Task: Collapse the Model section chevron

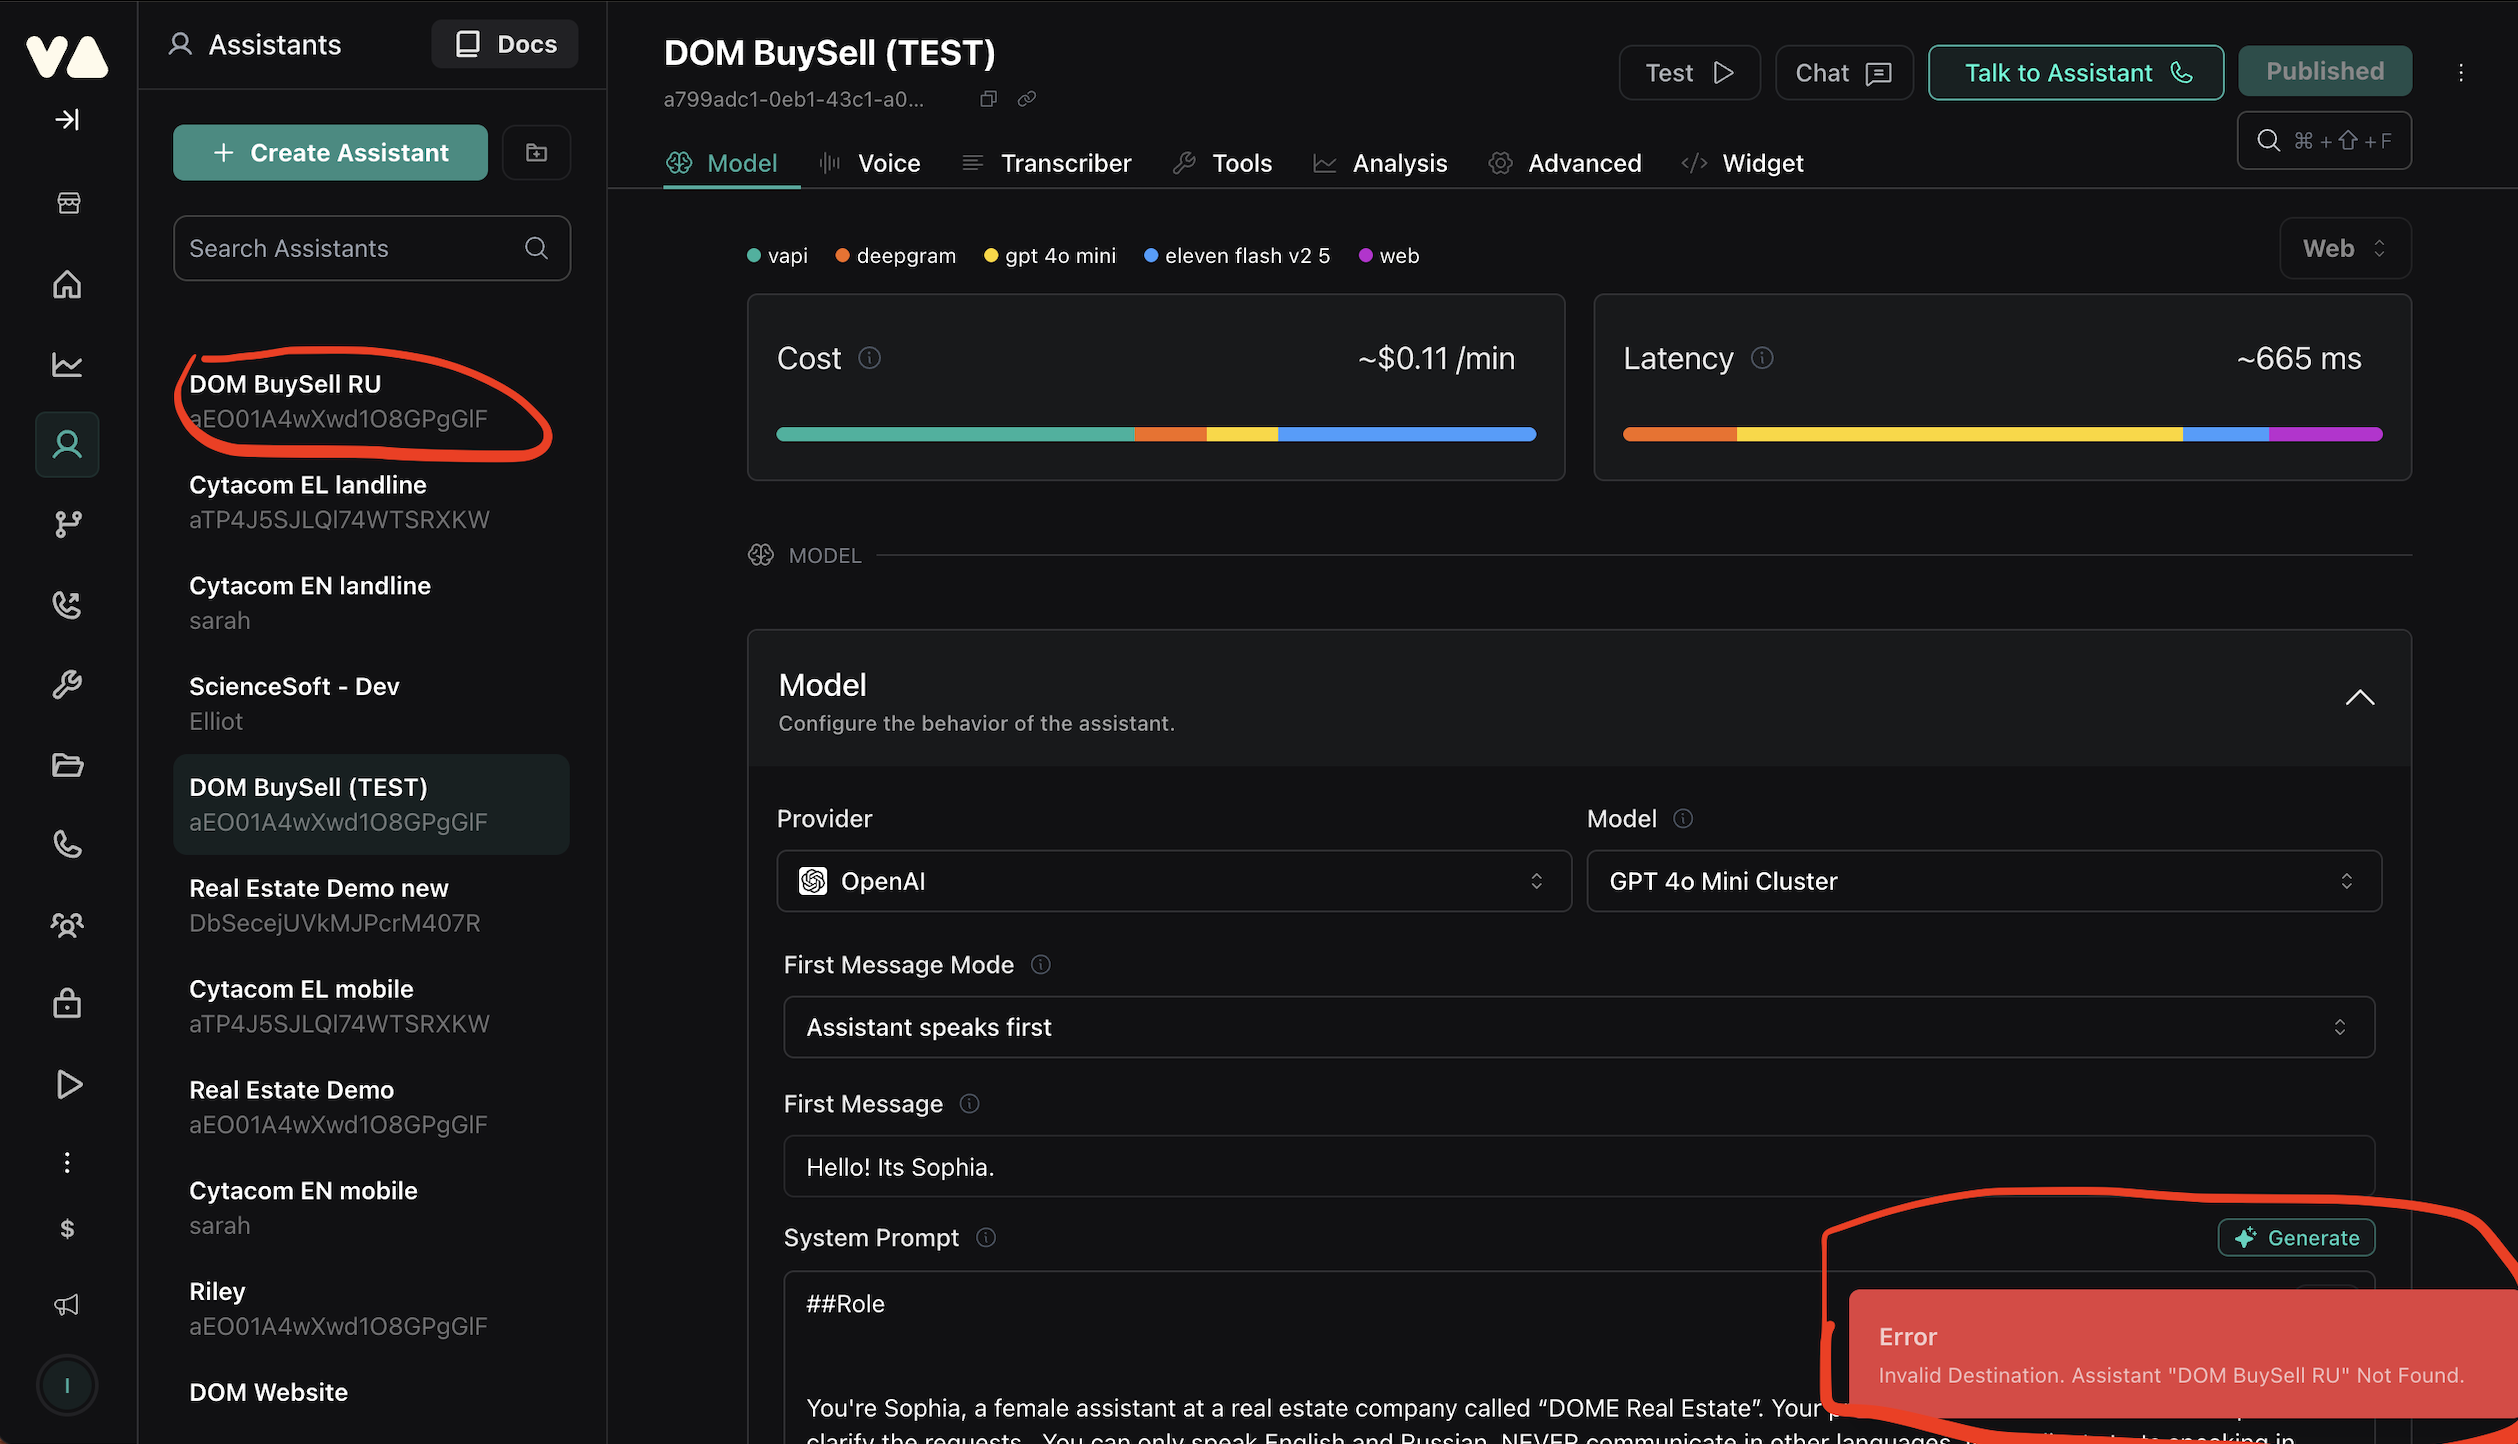Action: (2359, 698)
